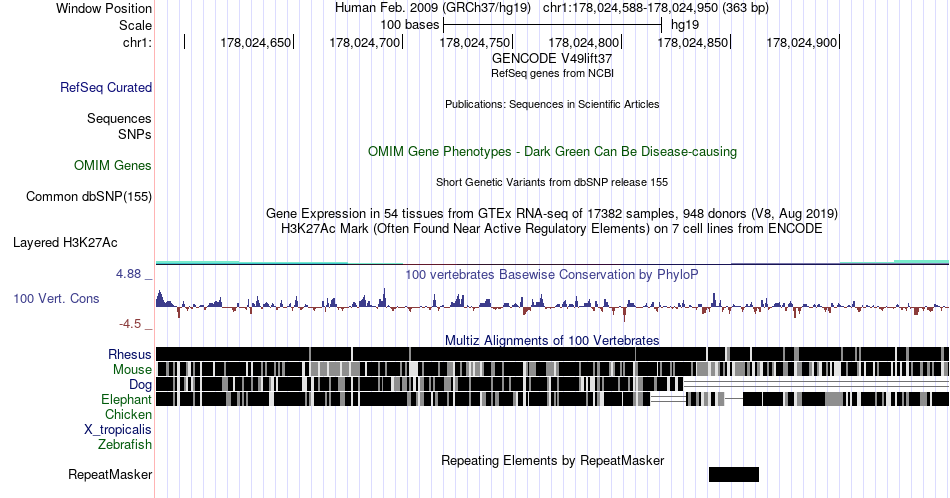The image size is (950, 498).
Task: Select the Layered H3K27Ac track label
Action: tap(65, 242)
